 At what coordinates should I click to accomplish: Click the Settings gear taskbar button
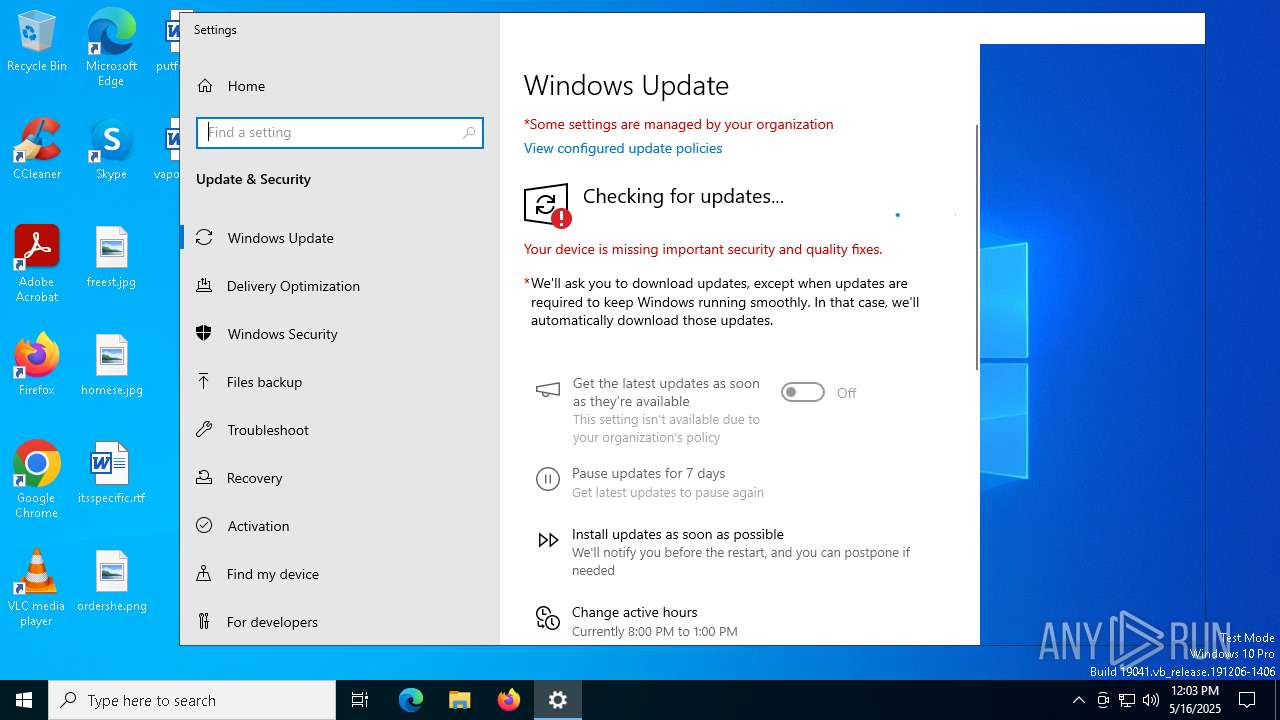click(x=558, y=700)
